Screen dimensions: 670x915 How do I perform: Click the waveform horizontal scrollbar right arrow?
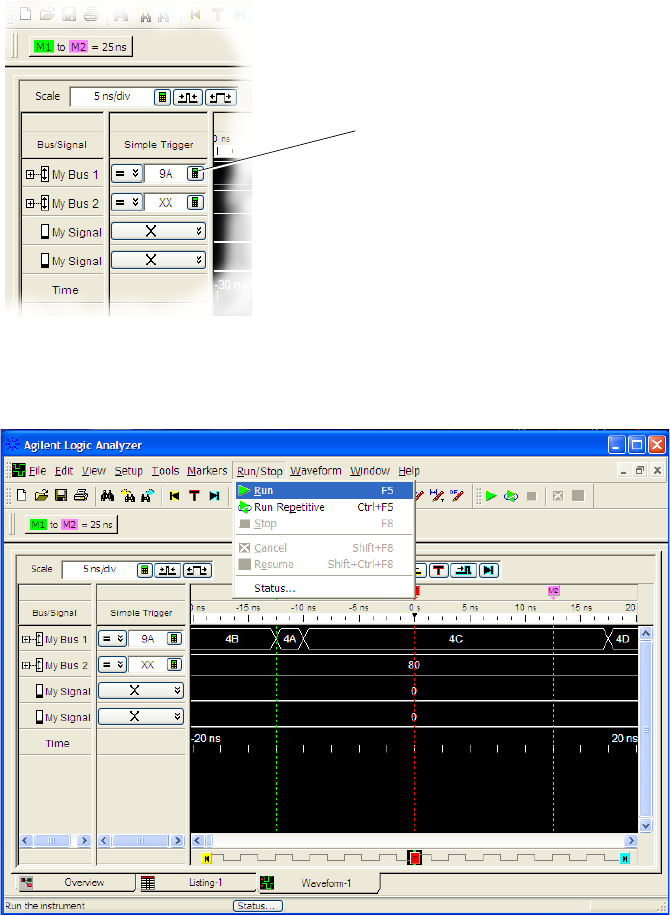point(631,841)
